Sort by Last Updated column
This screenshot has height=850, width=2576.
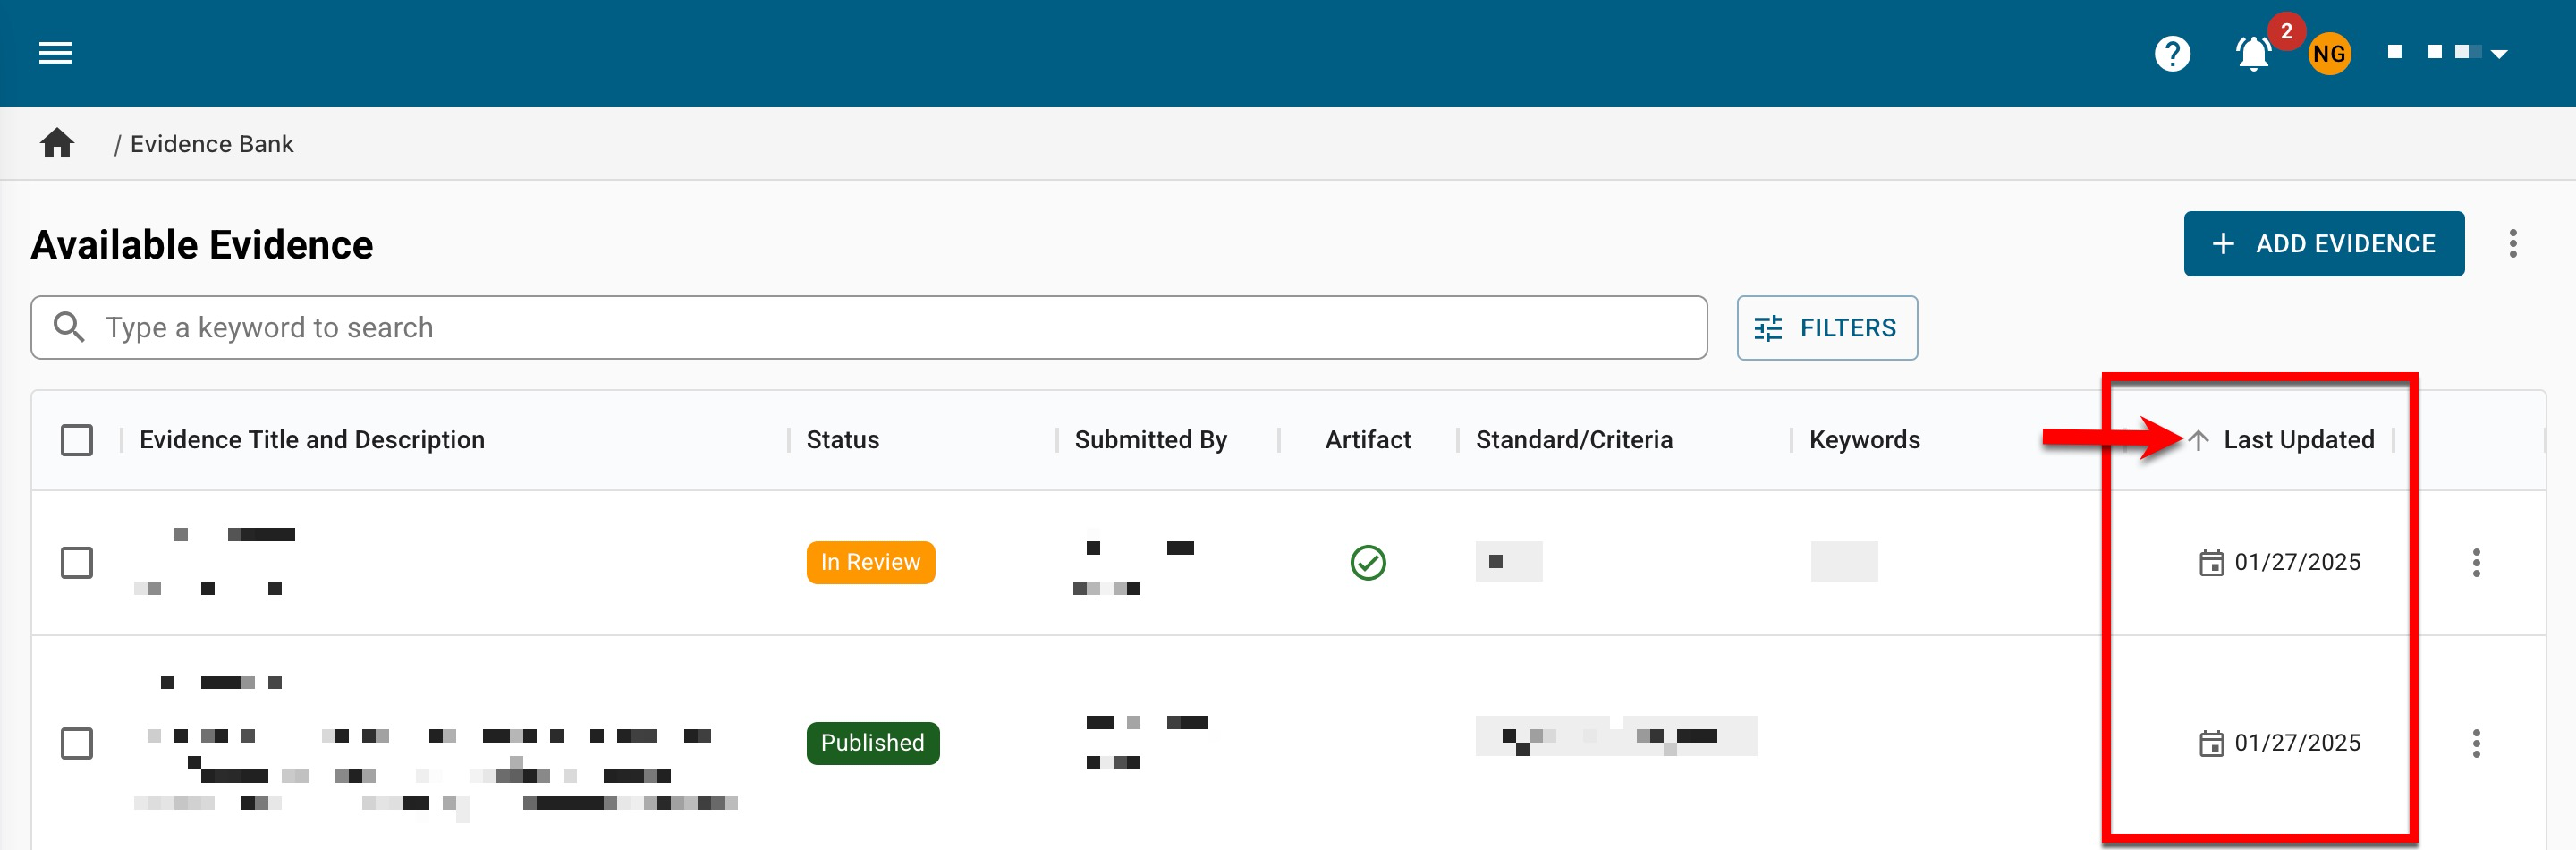(2297, 440)
